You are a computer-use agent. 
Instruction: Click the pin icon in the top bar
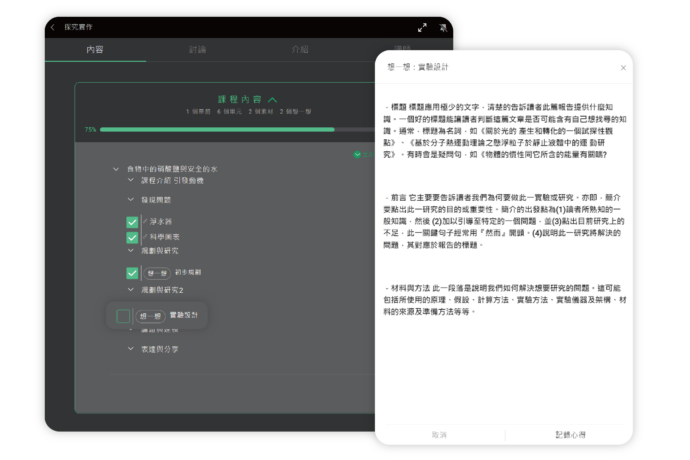point(443,27)
